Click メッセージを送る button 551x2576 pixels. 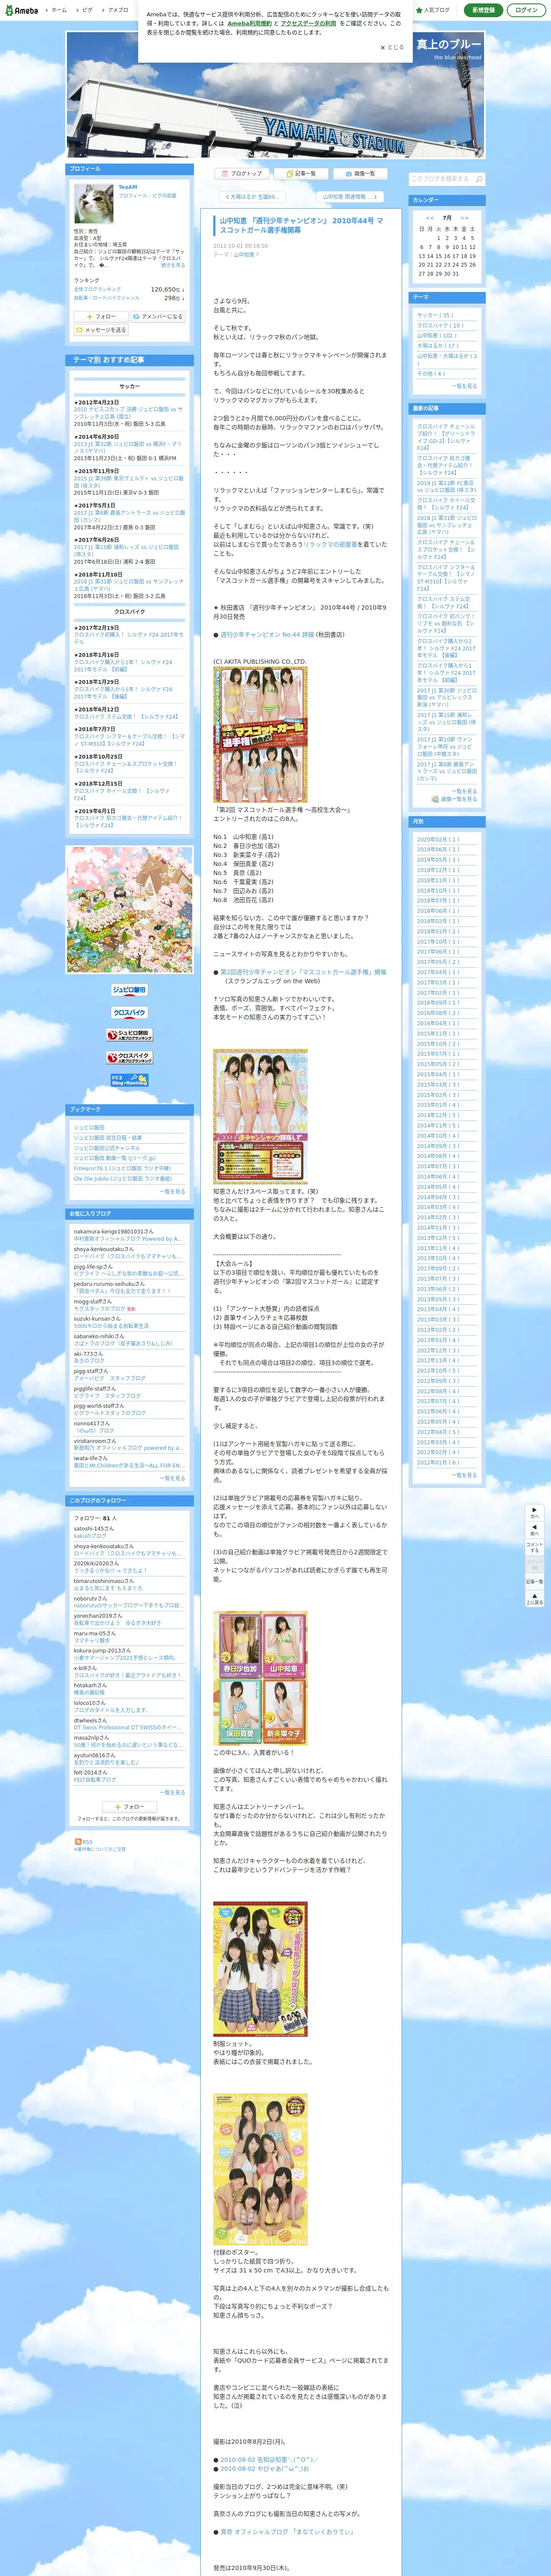click(101, 330)
